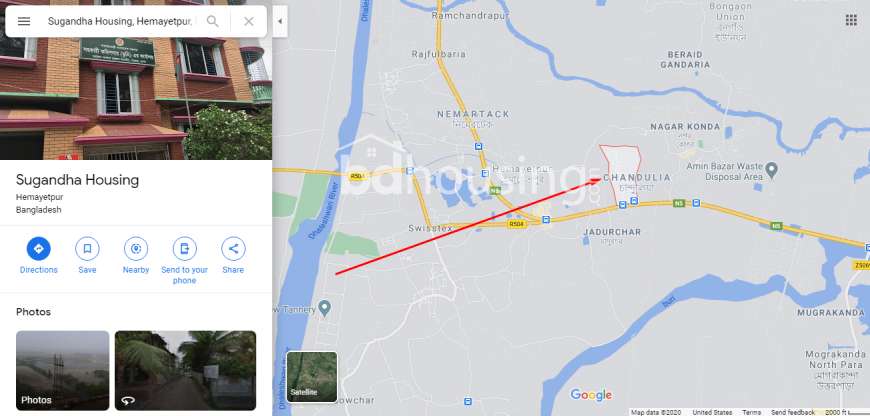Viewport: 870px width, 416px height.
Task: Open the Street View photo thumbnail
Action: 185,371
